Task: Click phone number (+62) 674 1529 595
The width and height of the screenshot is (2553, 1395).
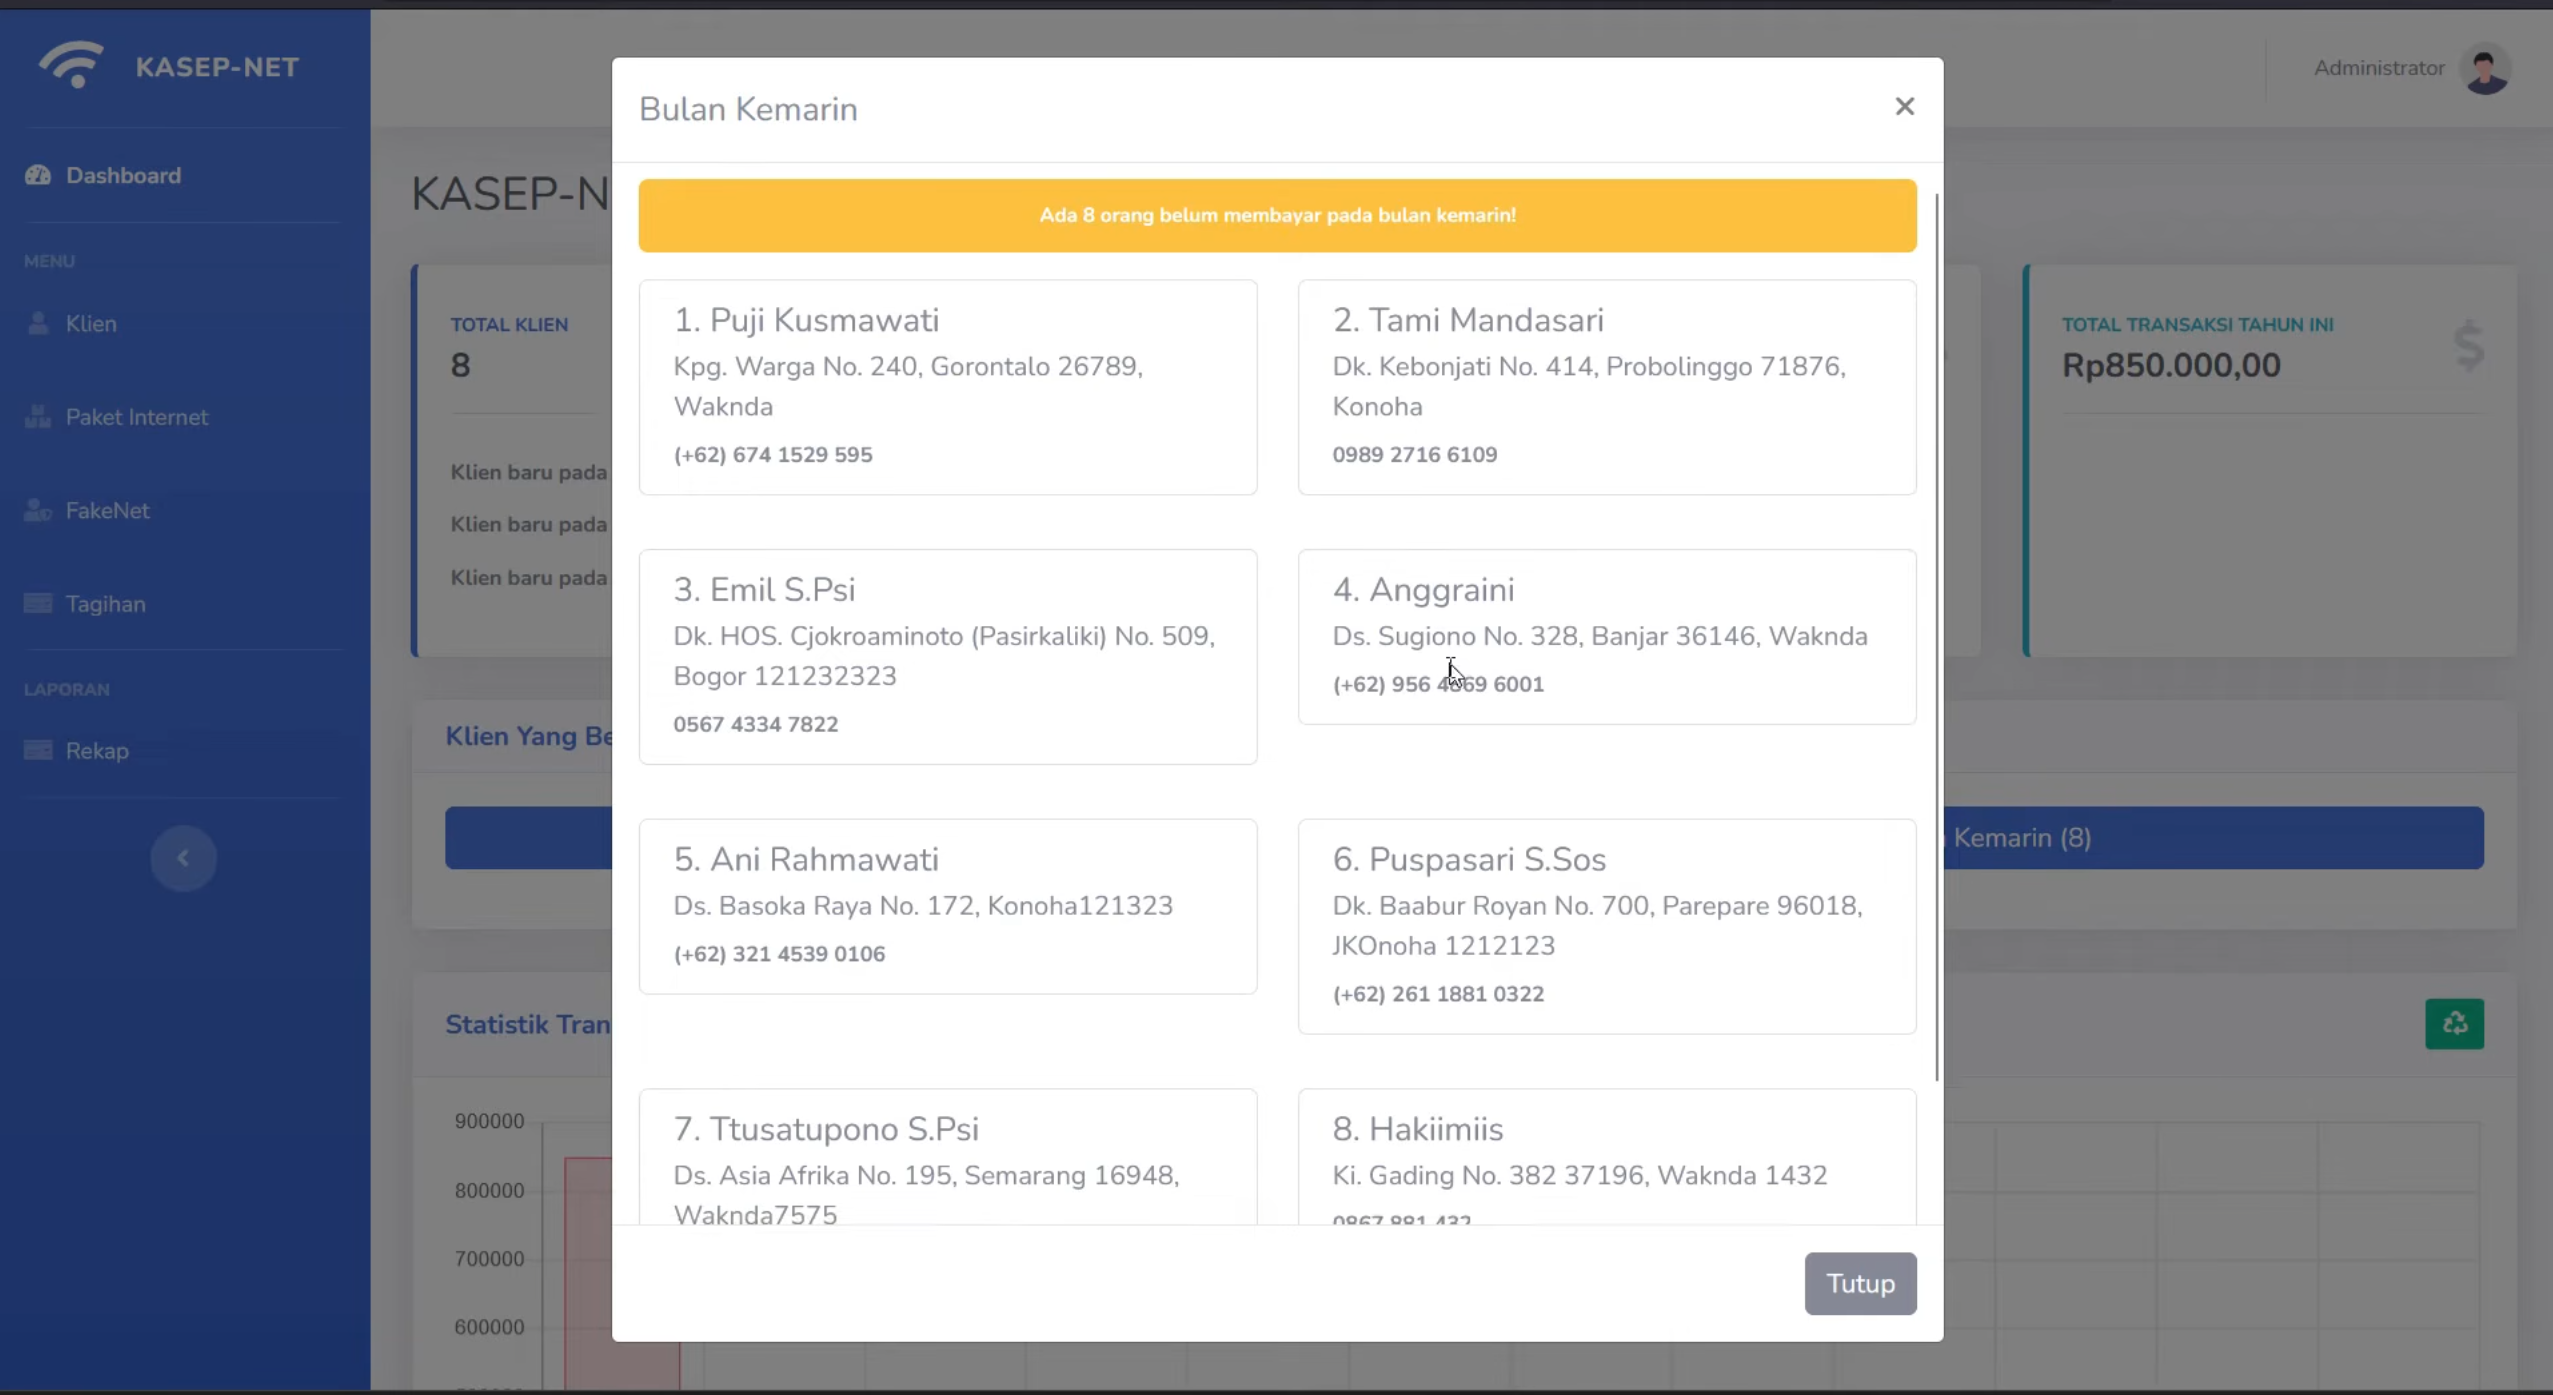Action: pos(773,454)
